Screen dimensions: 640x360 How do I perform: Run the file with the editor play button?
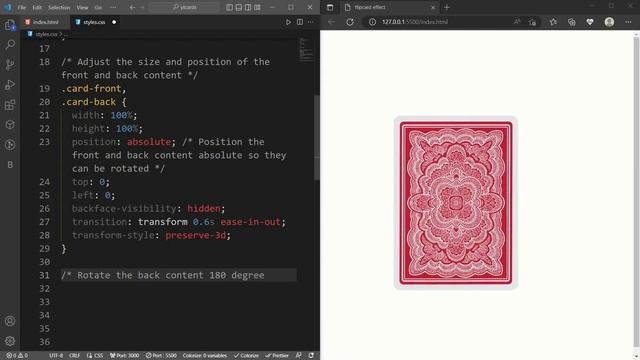pyautogui.click(x=288, y=22)
